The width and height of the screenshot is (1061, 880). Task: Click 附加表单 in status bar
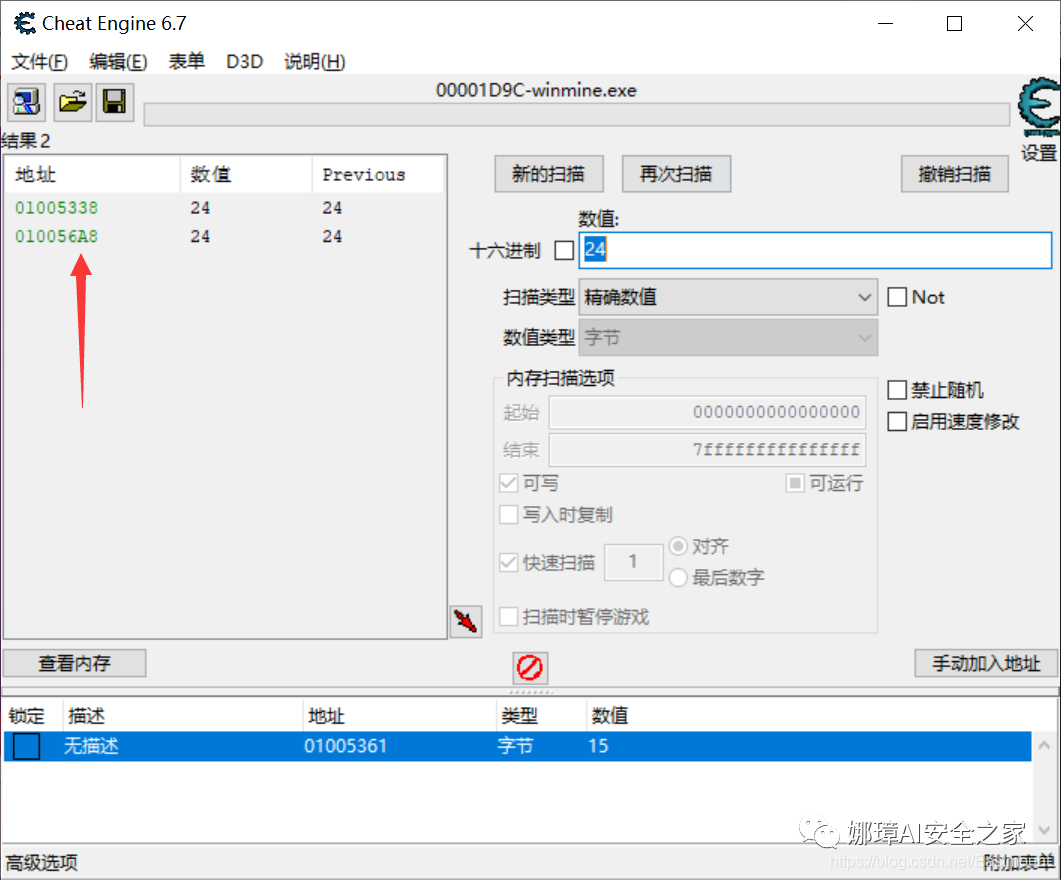pos(1019,862)
